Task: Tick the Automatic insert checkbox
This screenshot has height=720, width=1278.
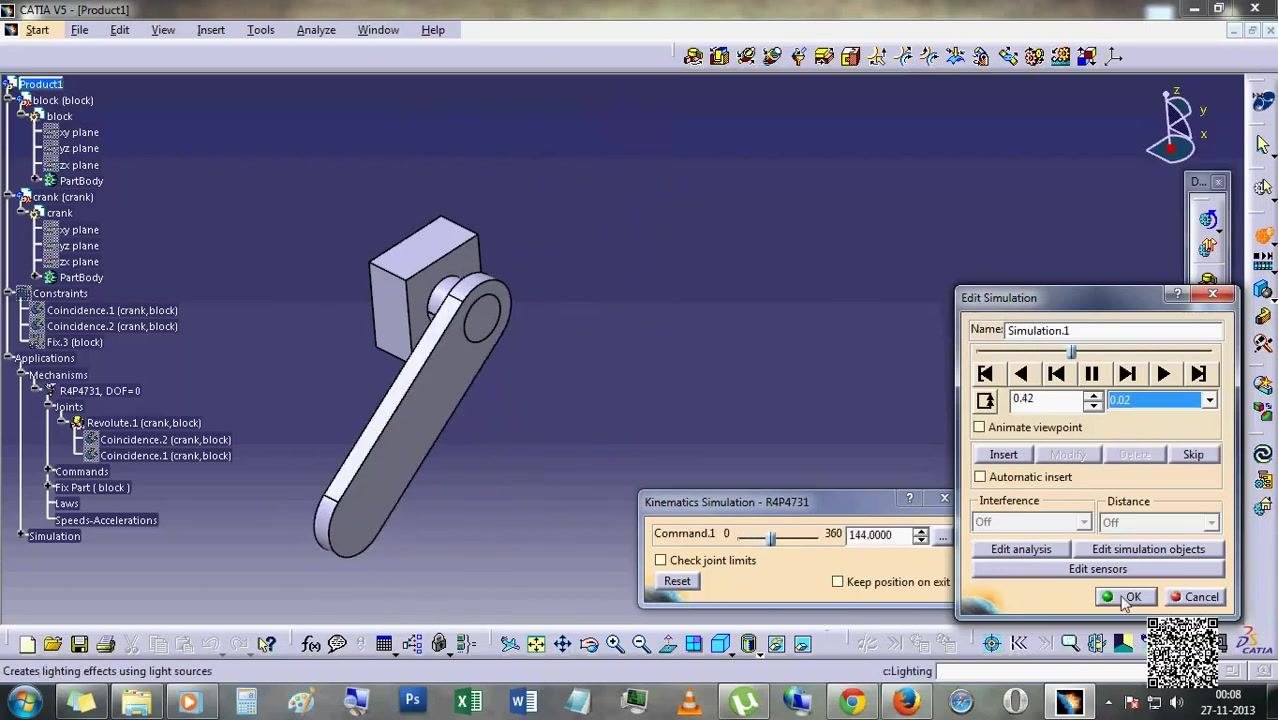Action: [980, 478]
